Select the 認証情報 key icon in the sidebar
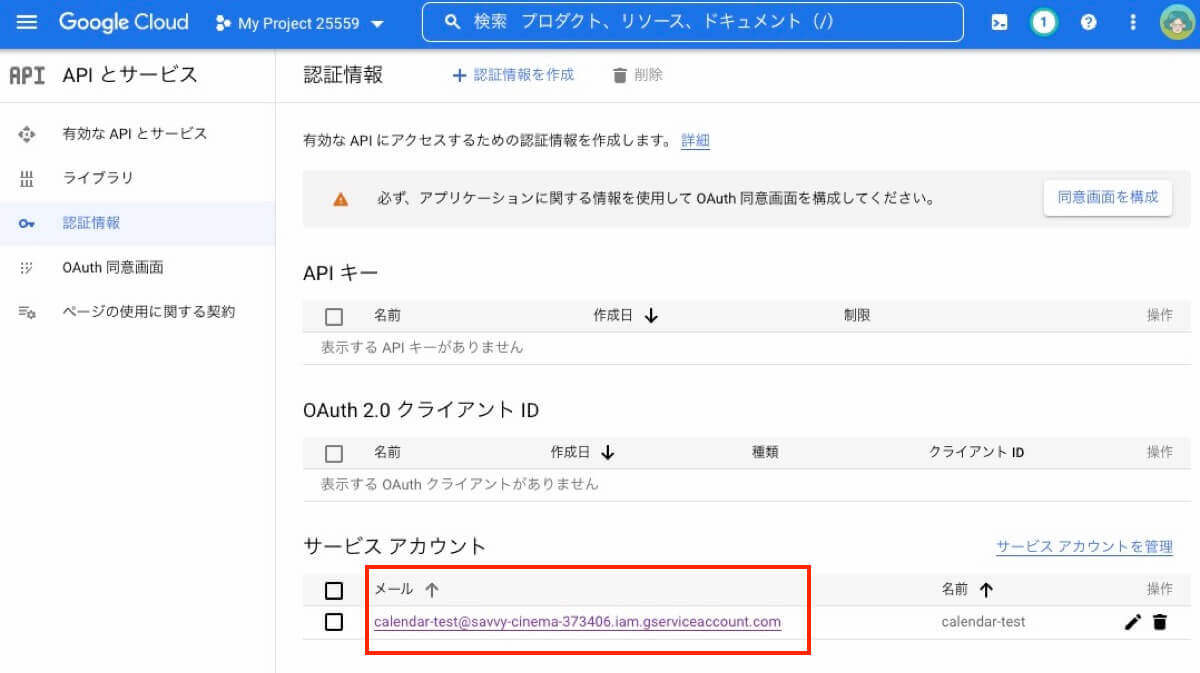1200x673 pixels. (26, 223)
